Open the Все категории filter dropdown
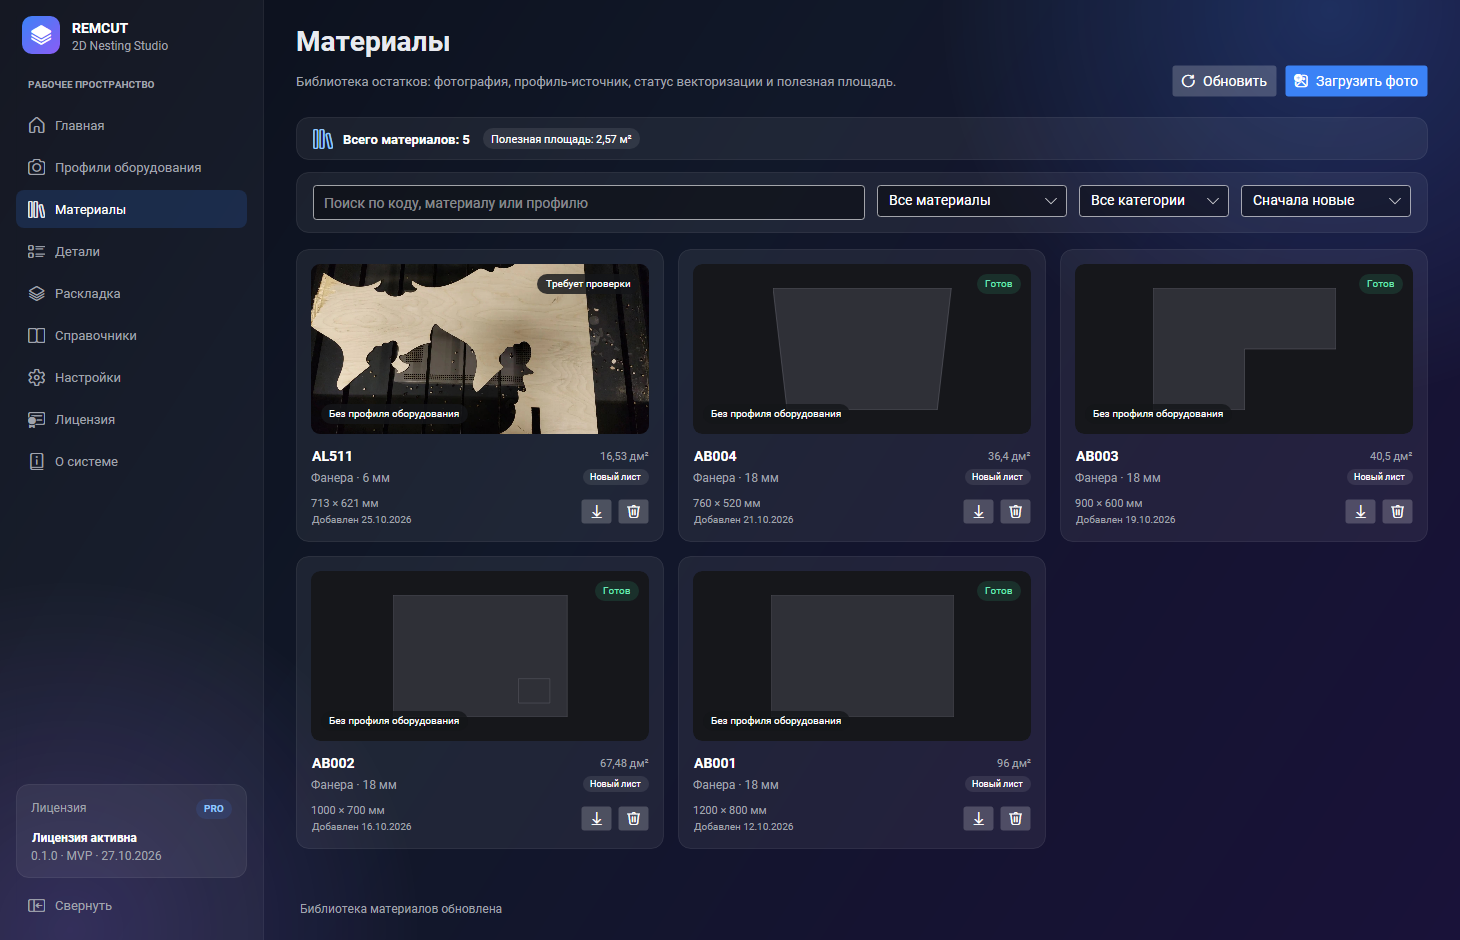 pyautogui.click(x=1154, y=201)
